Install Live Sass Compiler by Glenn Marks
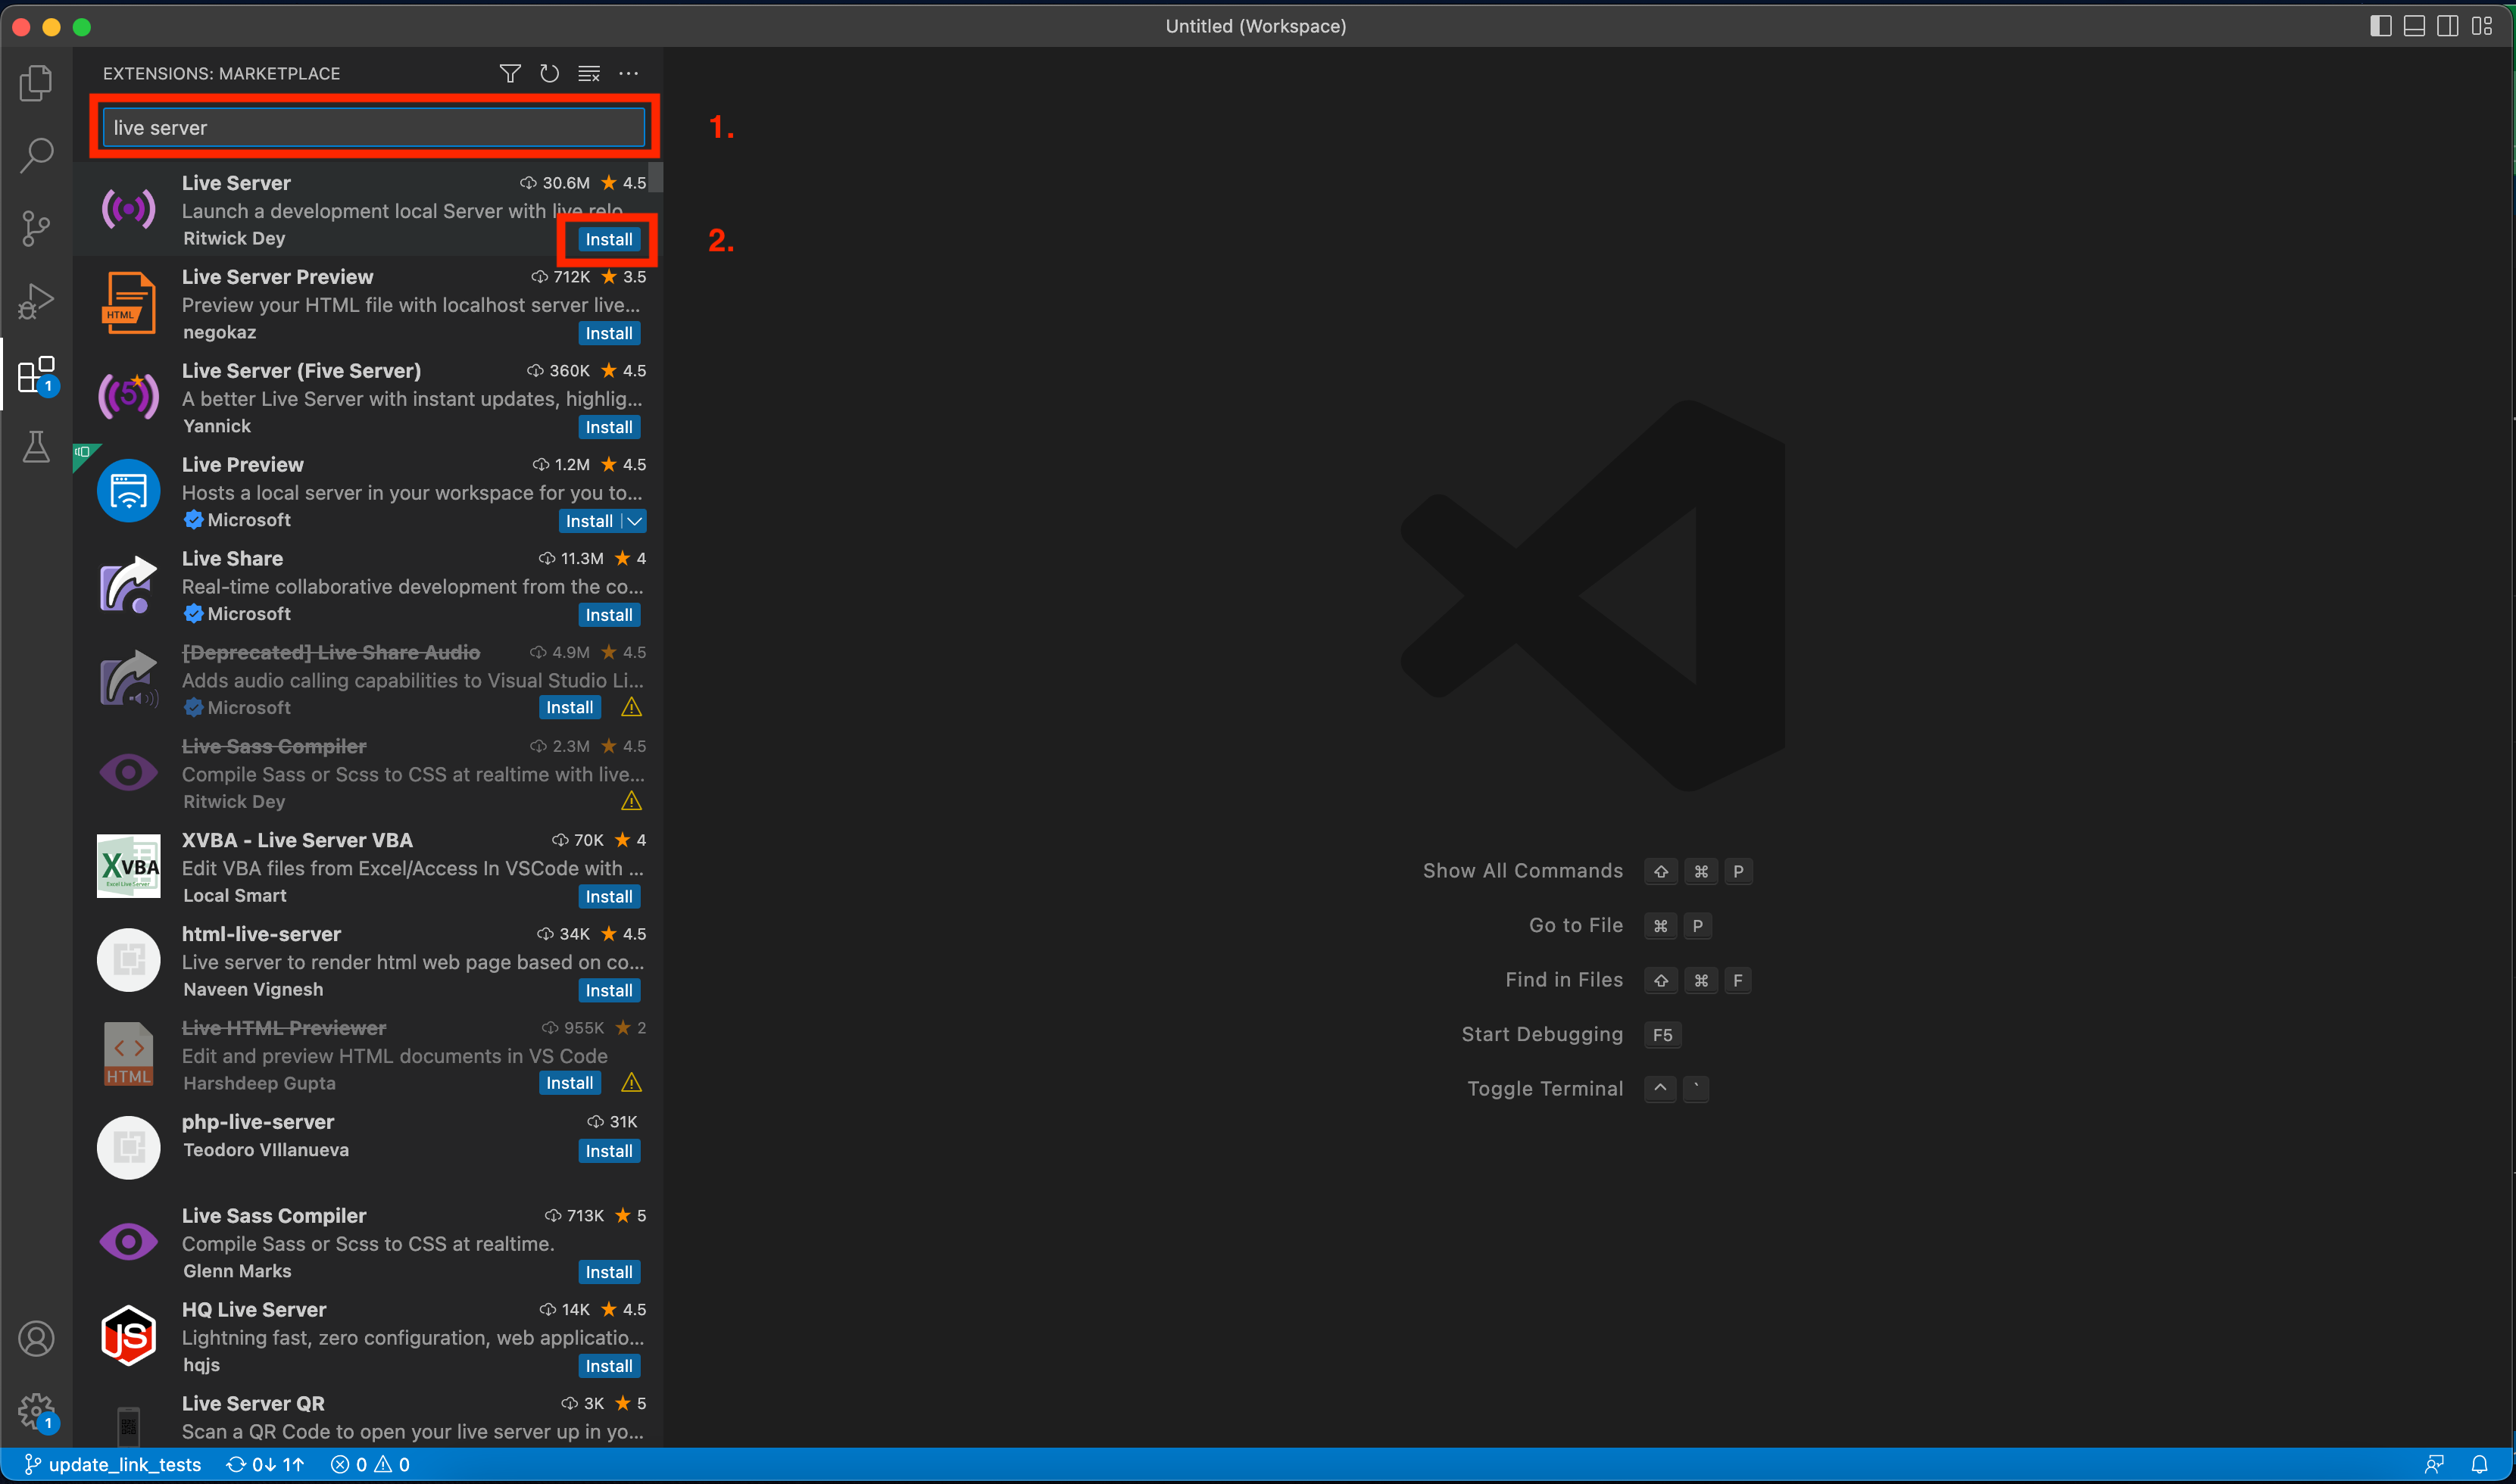 pos(609,1272)
